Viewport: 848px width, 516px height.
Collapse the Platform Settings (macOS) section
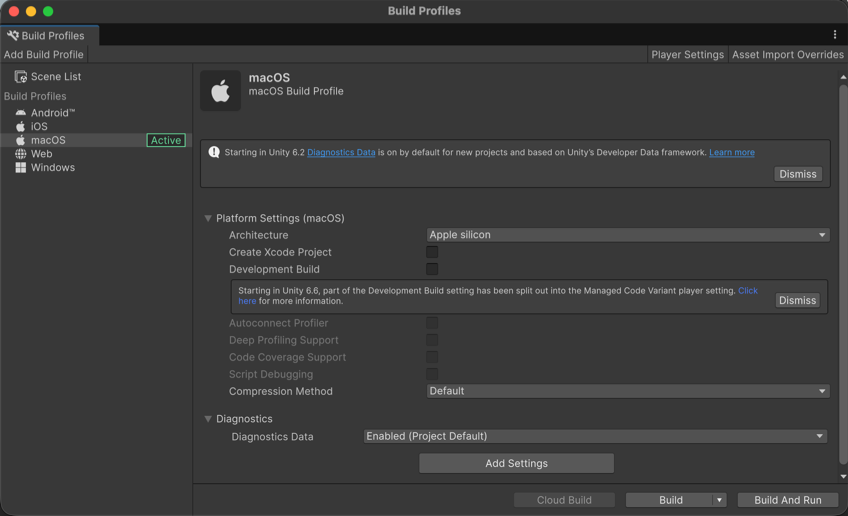[x=208, y=218]
